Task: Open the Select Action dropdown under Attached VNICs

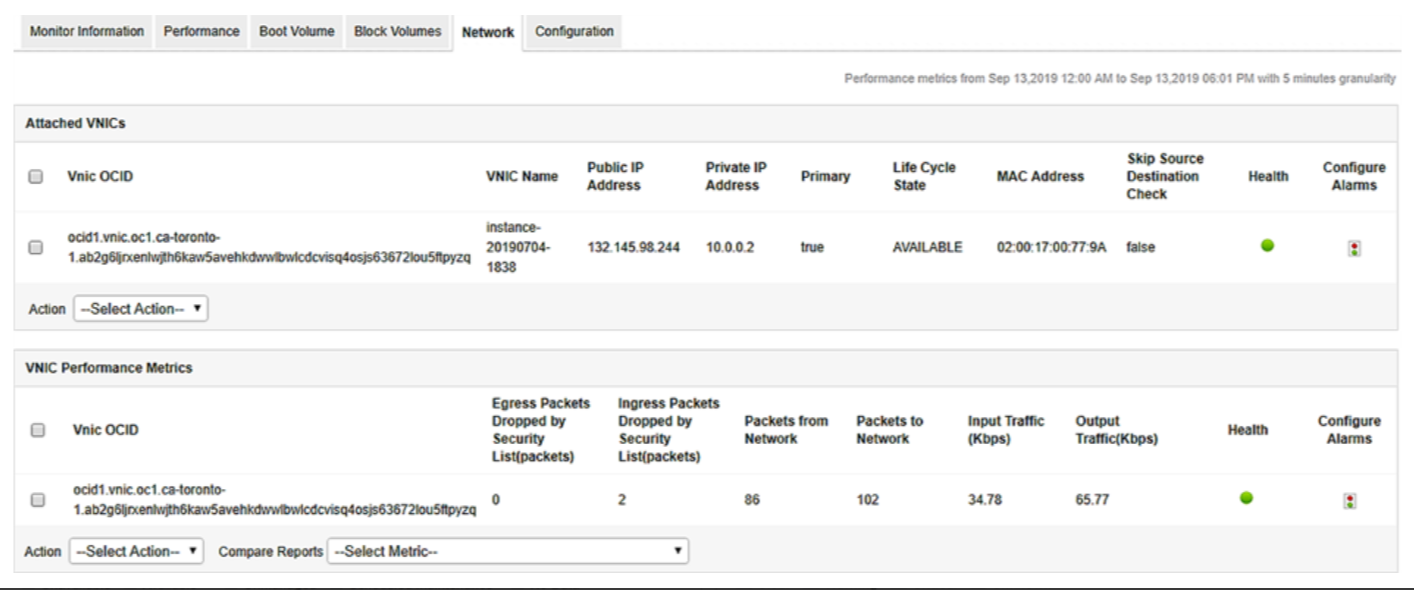Action: tap(140, 309)
